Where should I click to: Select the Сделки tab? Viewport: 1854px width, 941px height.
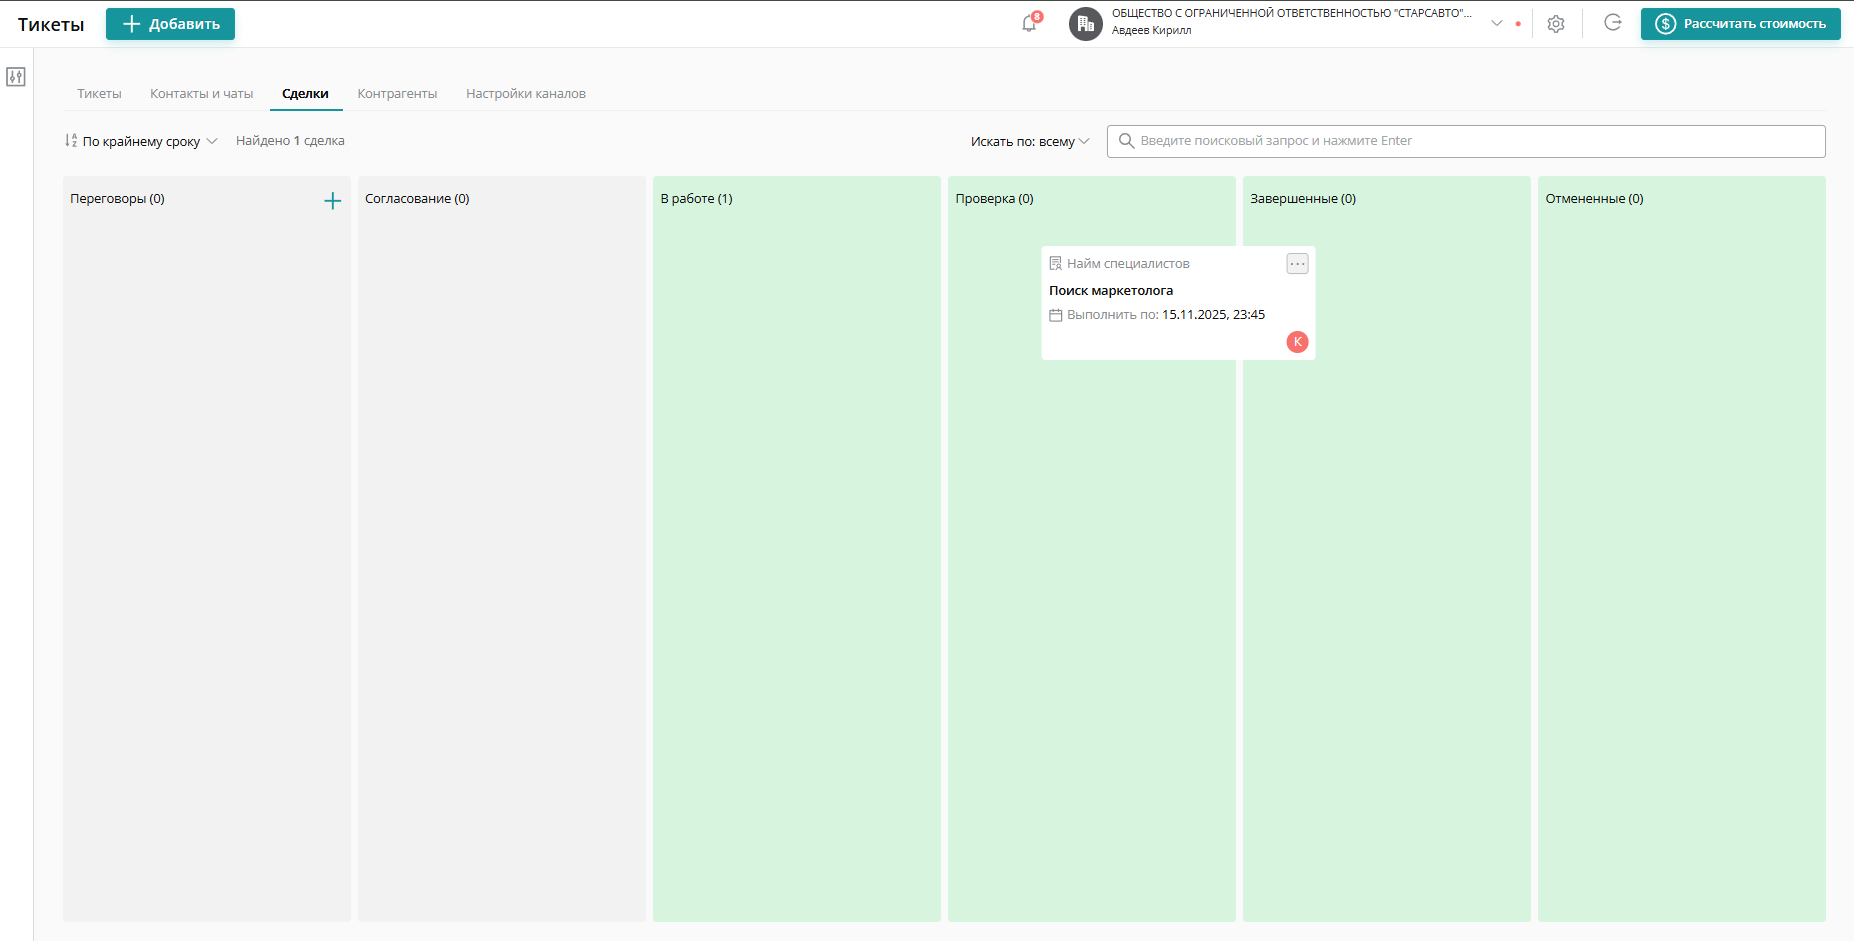pyautogui.click(x=305, y=94)
